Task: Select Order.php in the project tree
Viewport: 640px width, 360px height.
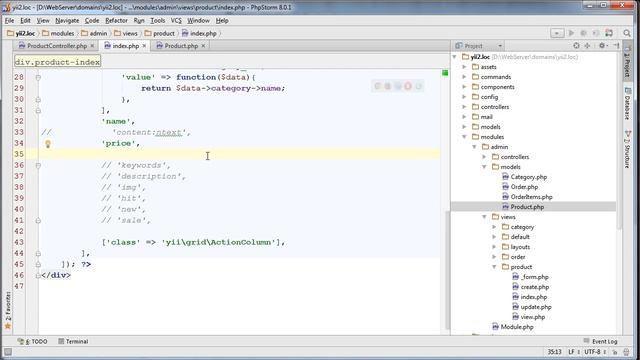Action: tap(524, 187)
